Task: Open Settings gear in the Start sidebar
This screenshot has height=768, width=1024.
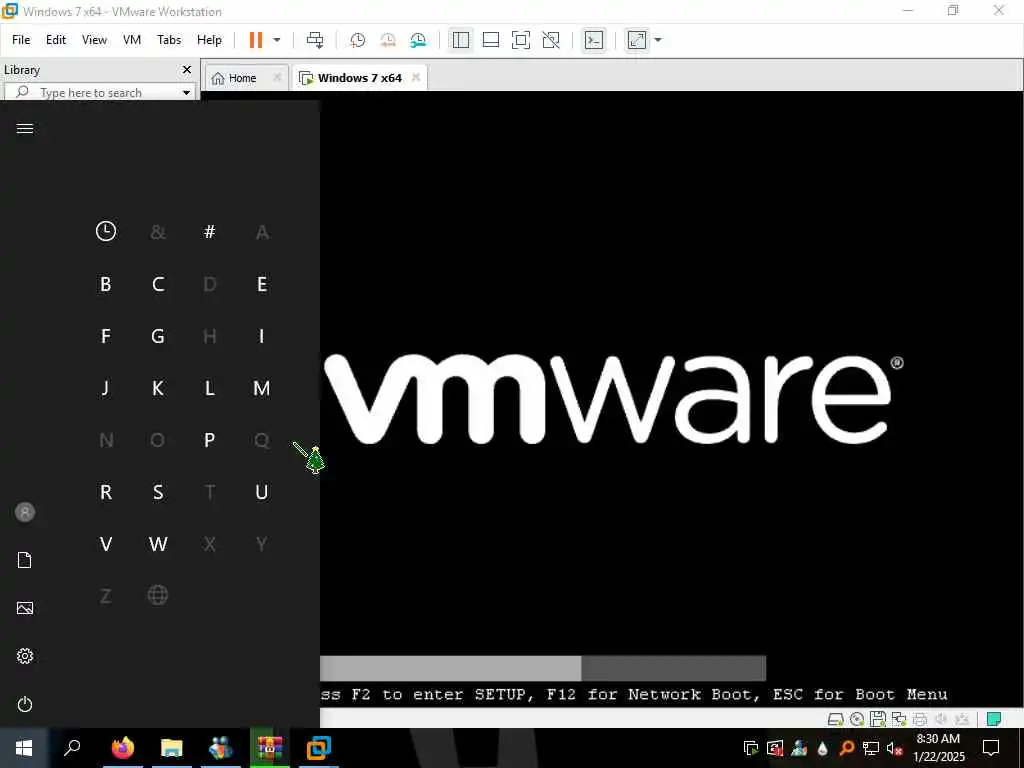Action: click(x=25, y=656)
